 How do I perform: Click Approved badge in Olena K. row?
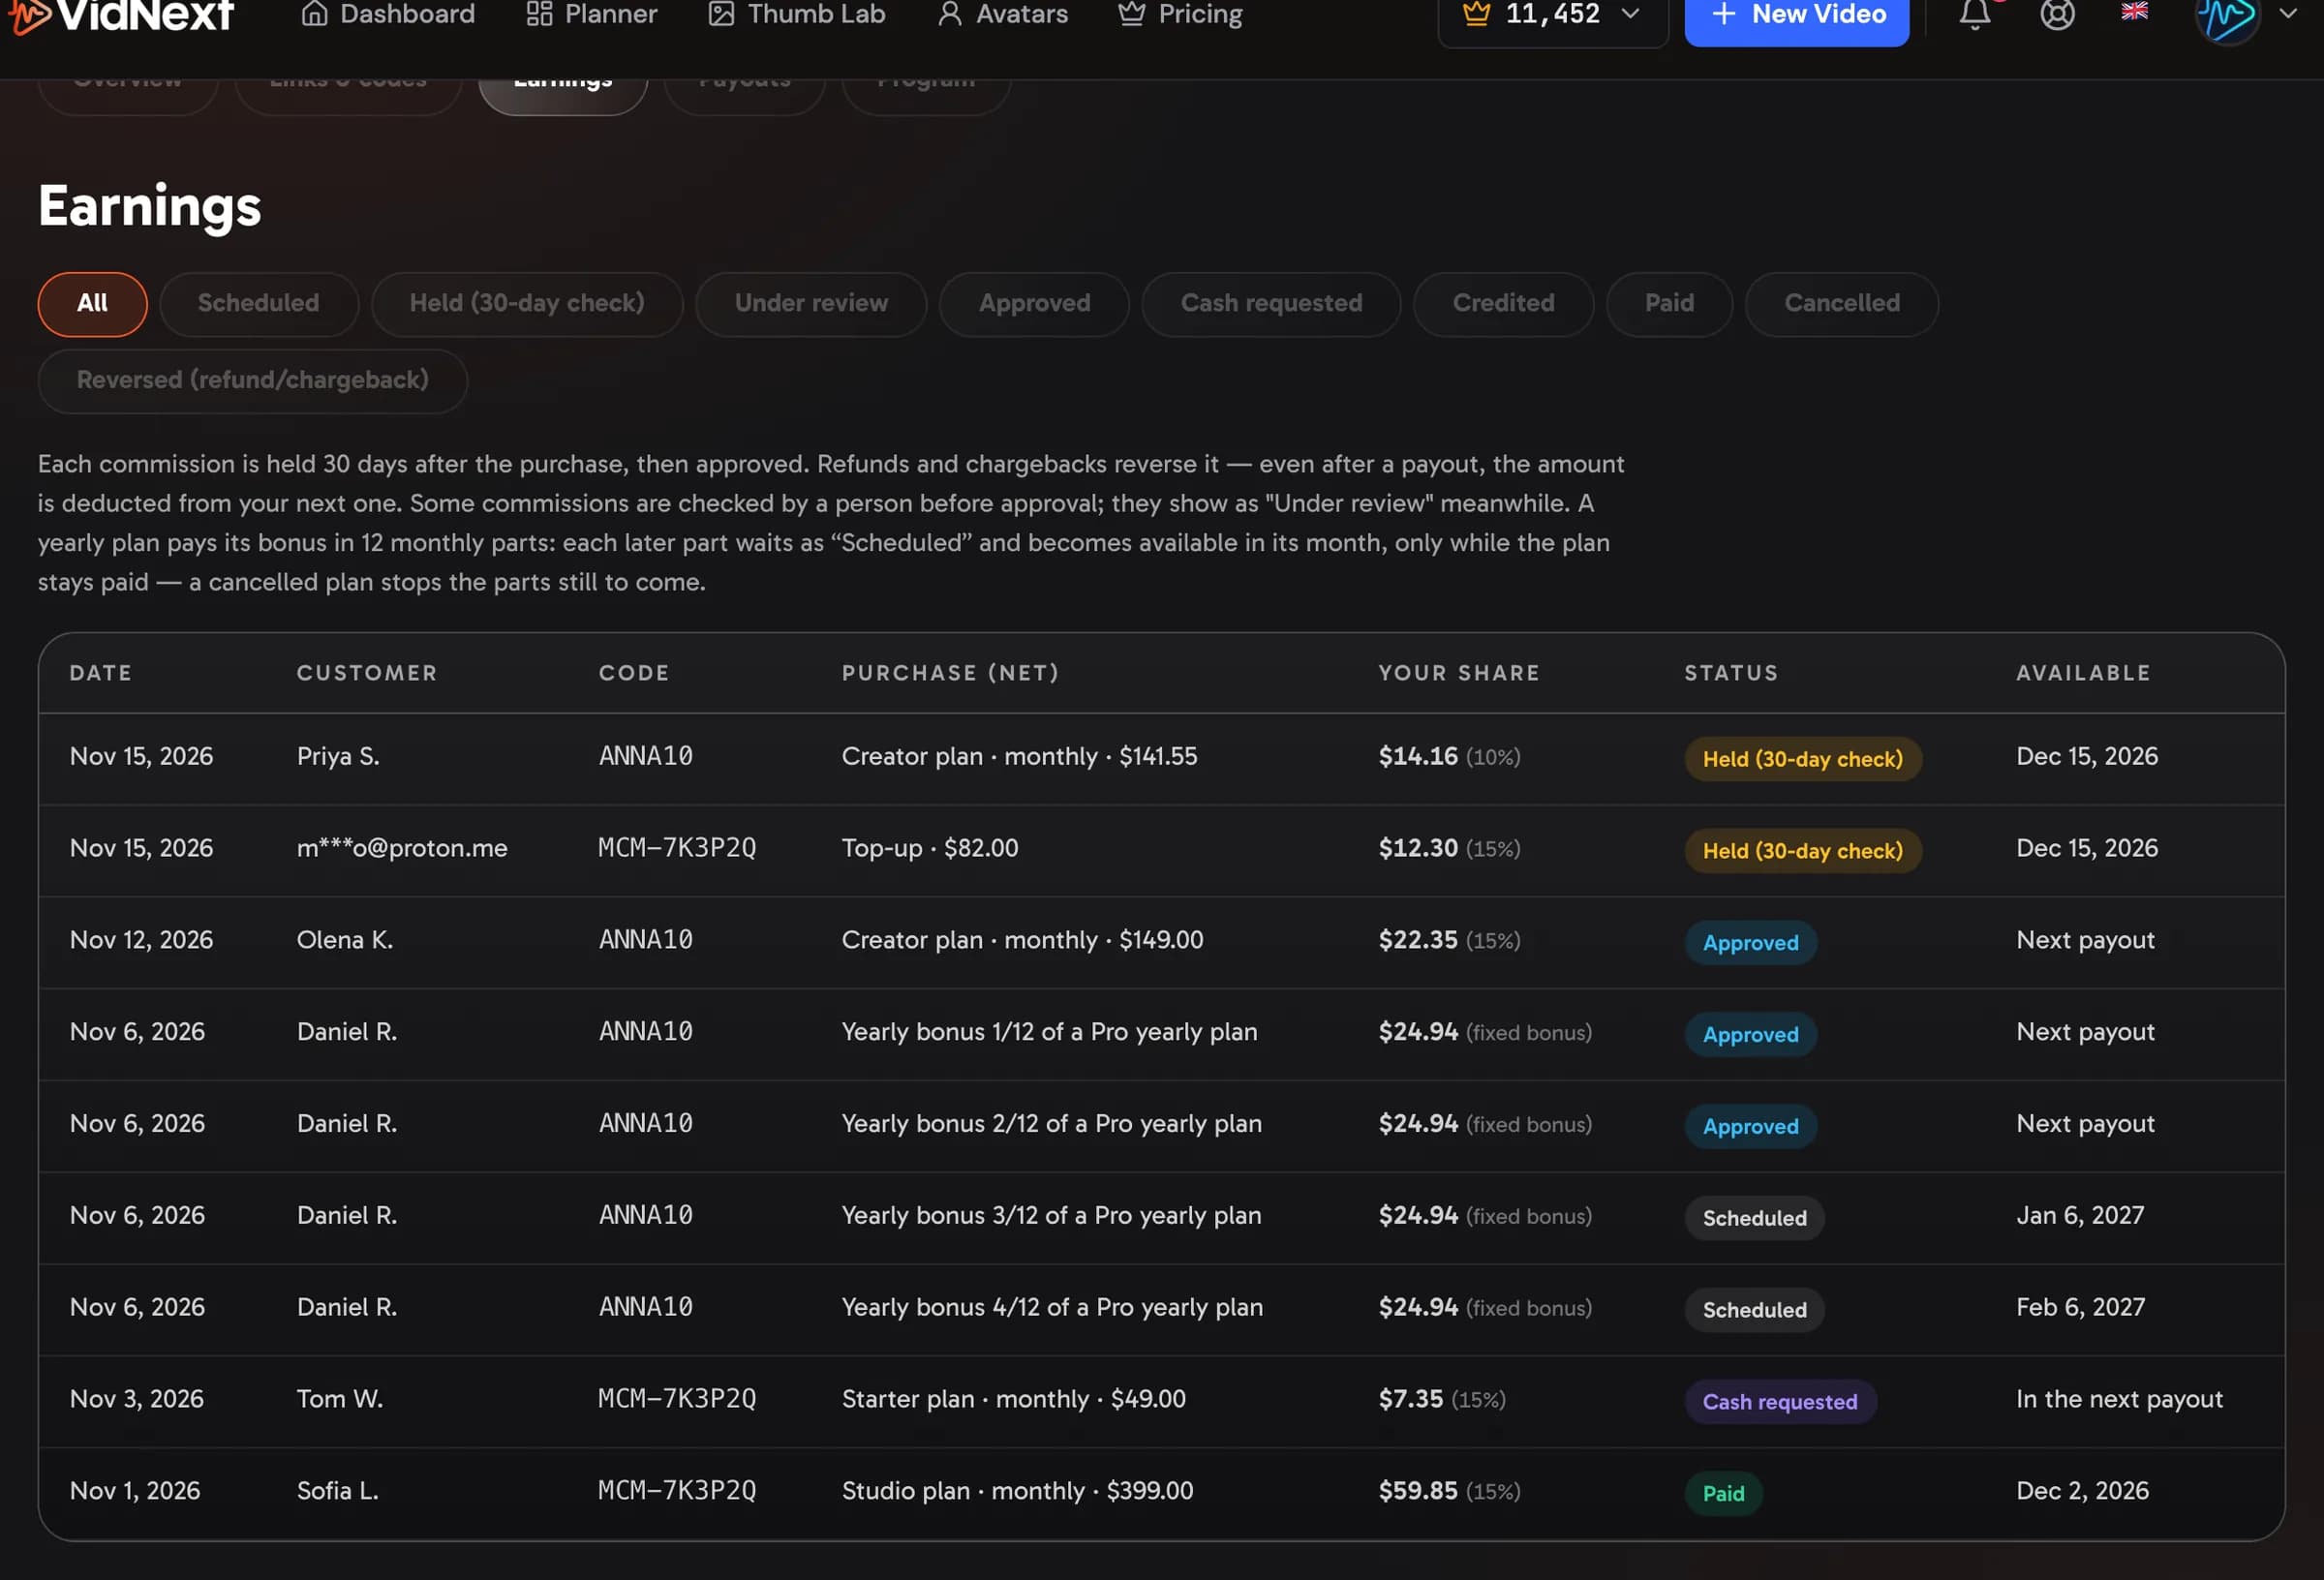point(1750,943)
